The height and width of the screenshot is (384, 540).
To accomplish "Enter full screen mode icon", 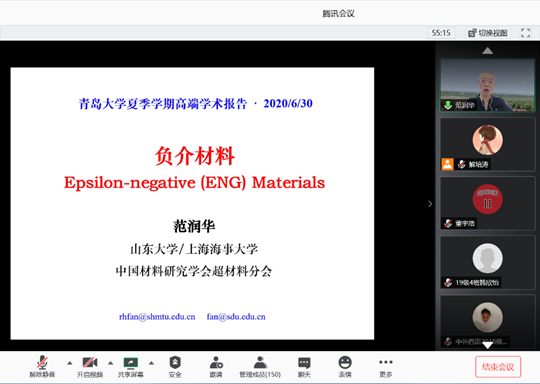I will [x=526, y=33].
